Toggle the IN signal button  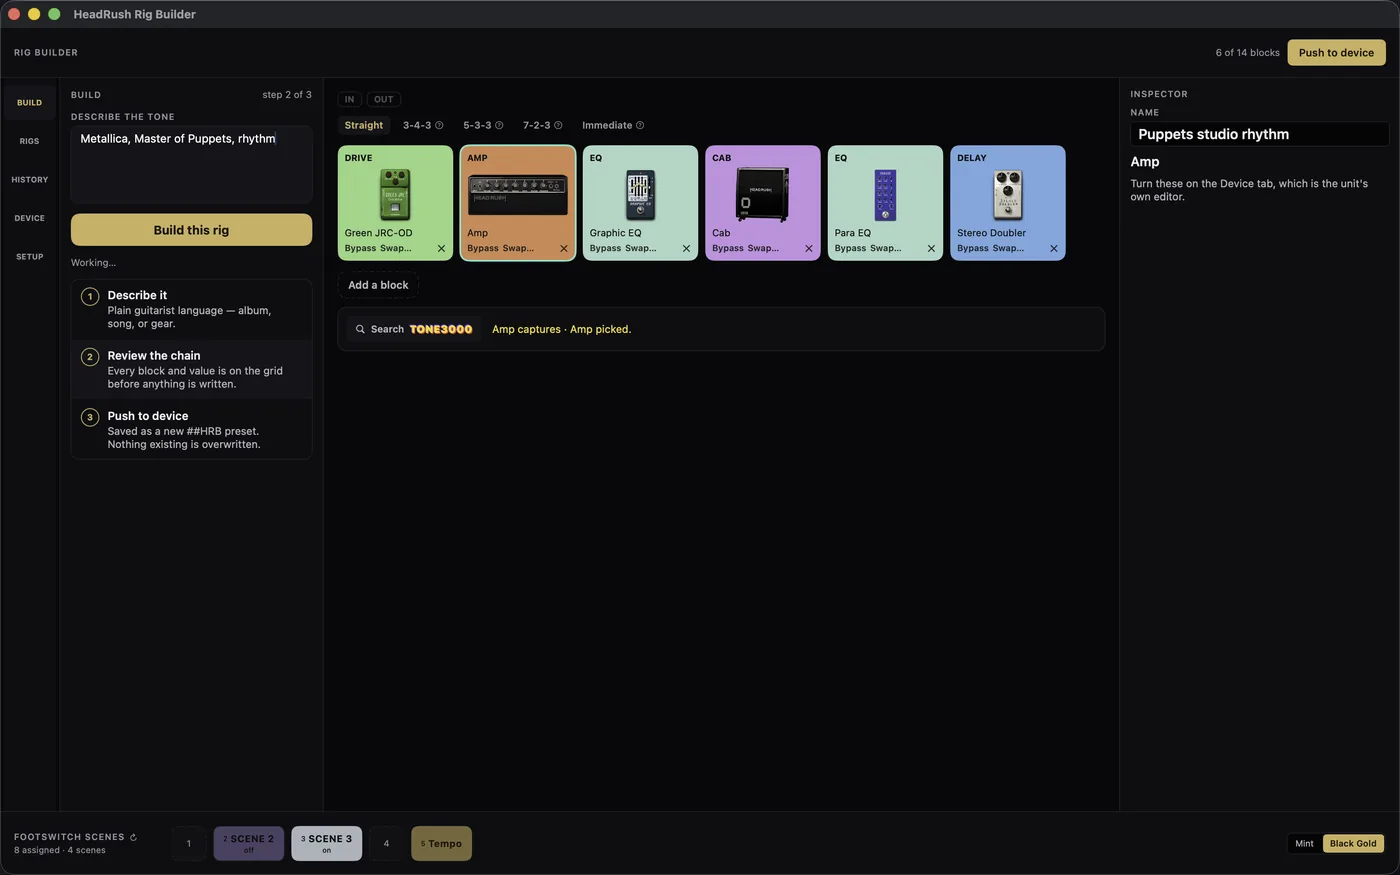349,99
